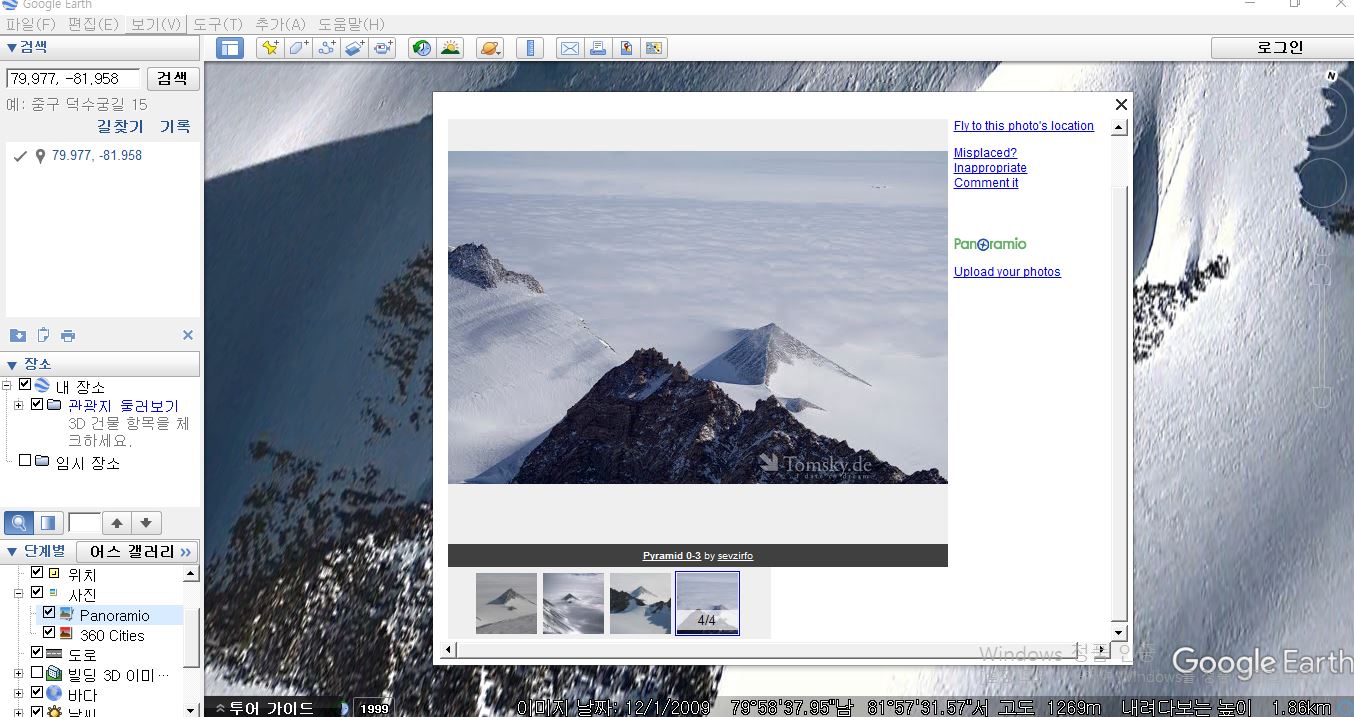Select the first pyramid photo thumbnail

coord(506,603)
